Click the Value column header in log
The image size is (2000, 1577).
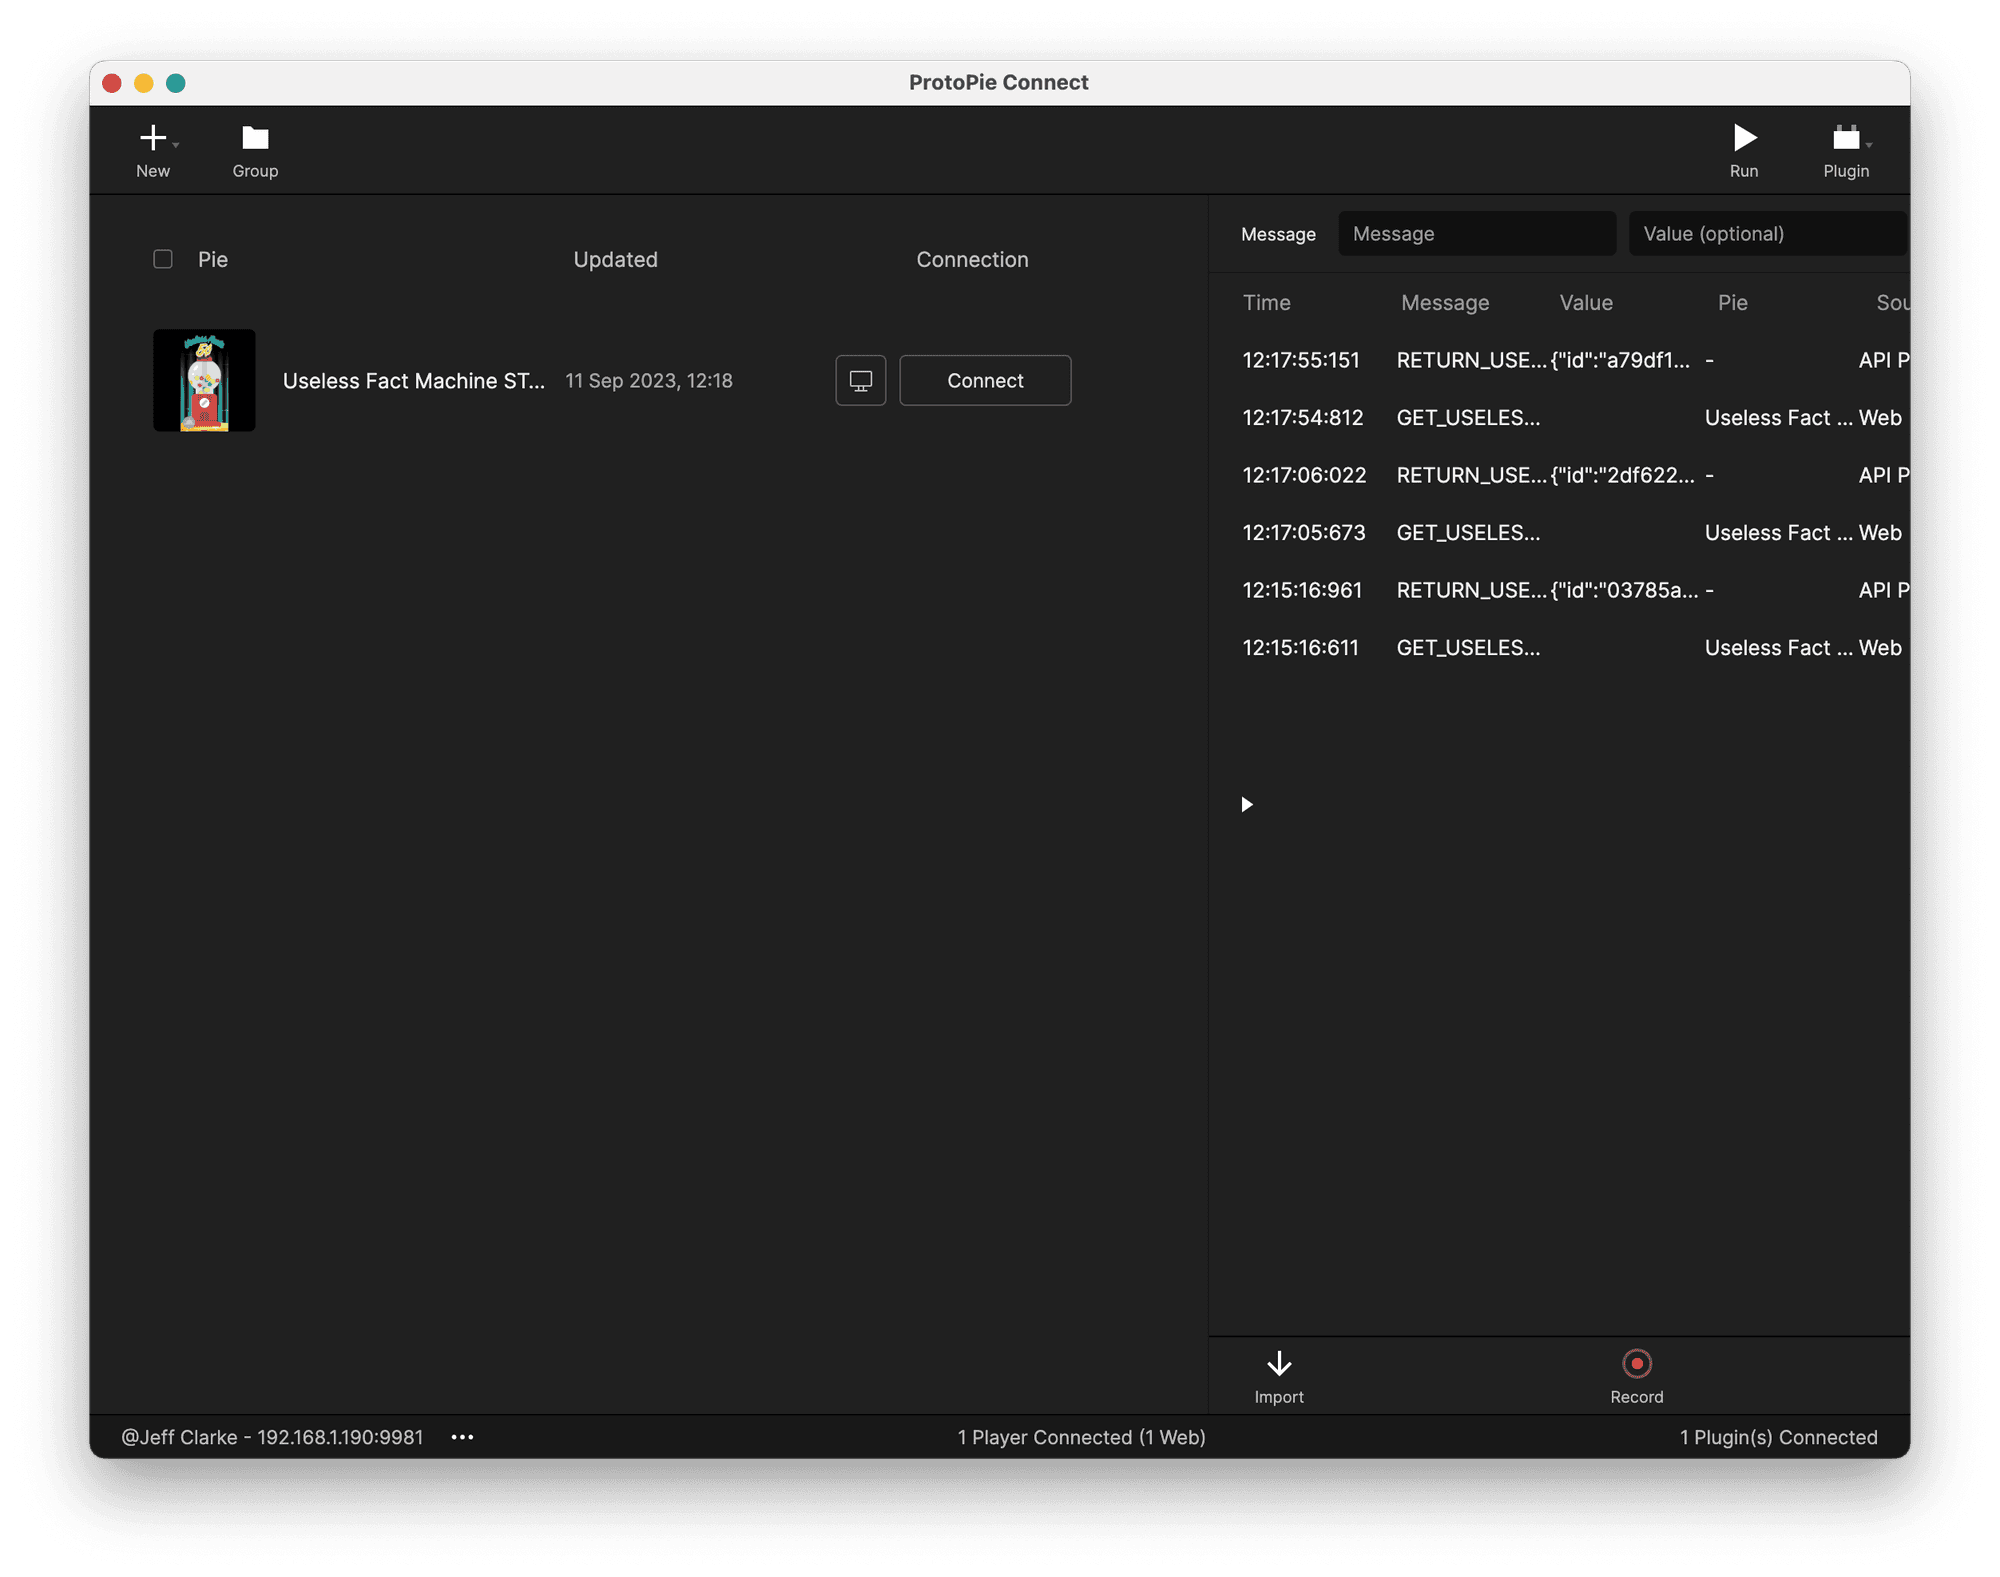1586,302
